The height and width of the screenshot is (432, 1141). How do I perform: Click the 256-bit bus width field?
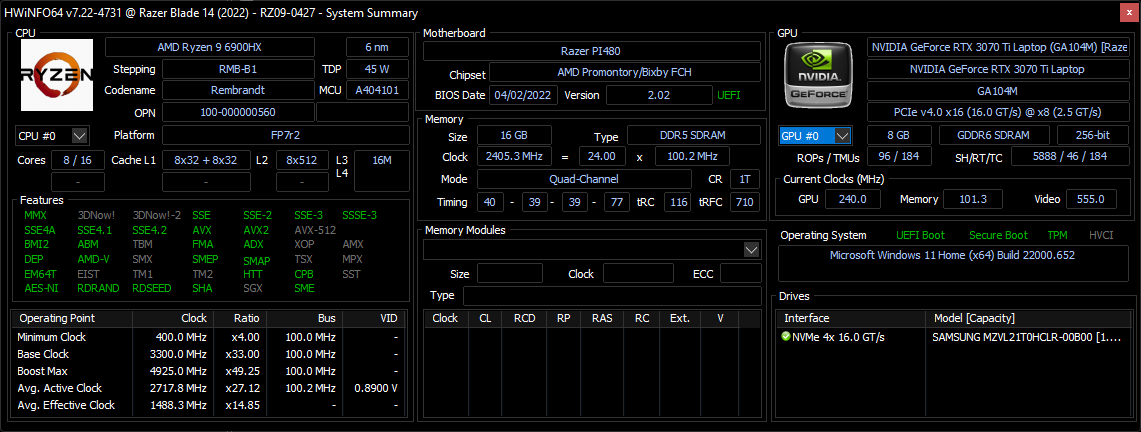[x=1092, y=135]
